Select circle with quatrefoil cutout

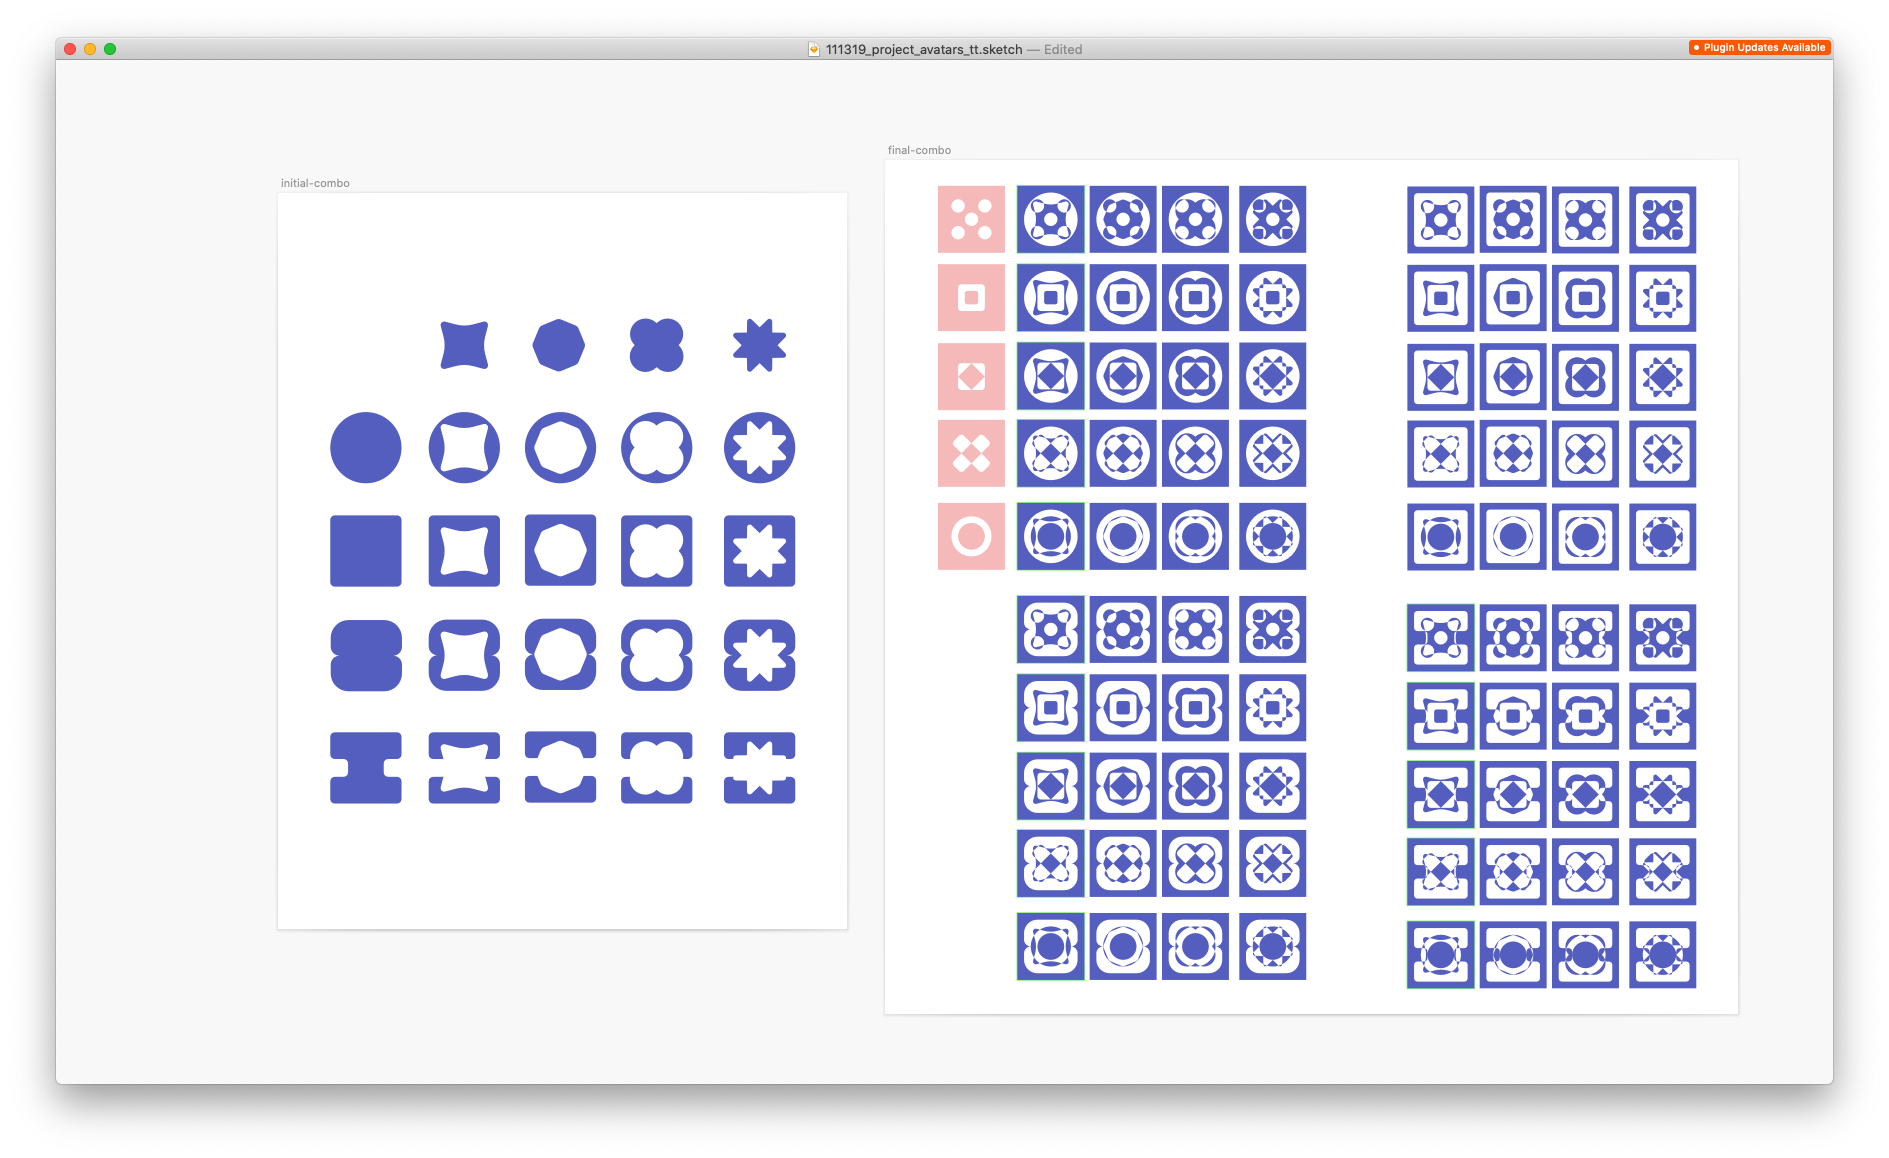[656, 447]
